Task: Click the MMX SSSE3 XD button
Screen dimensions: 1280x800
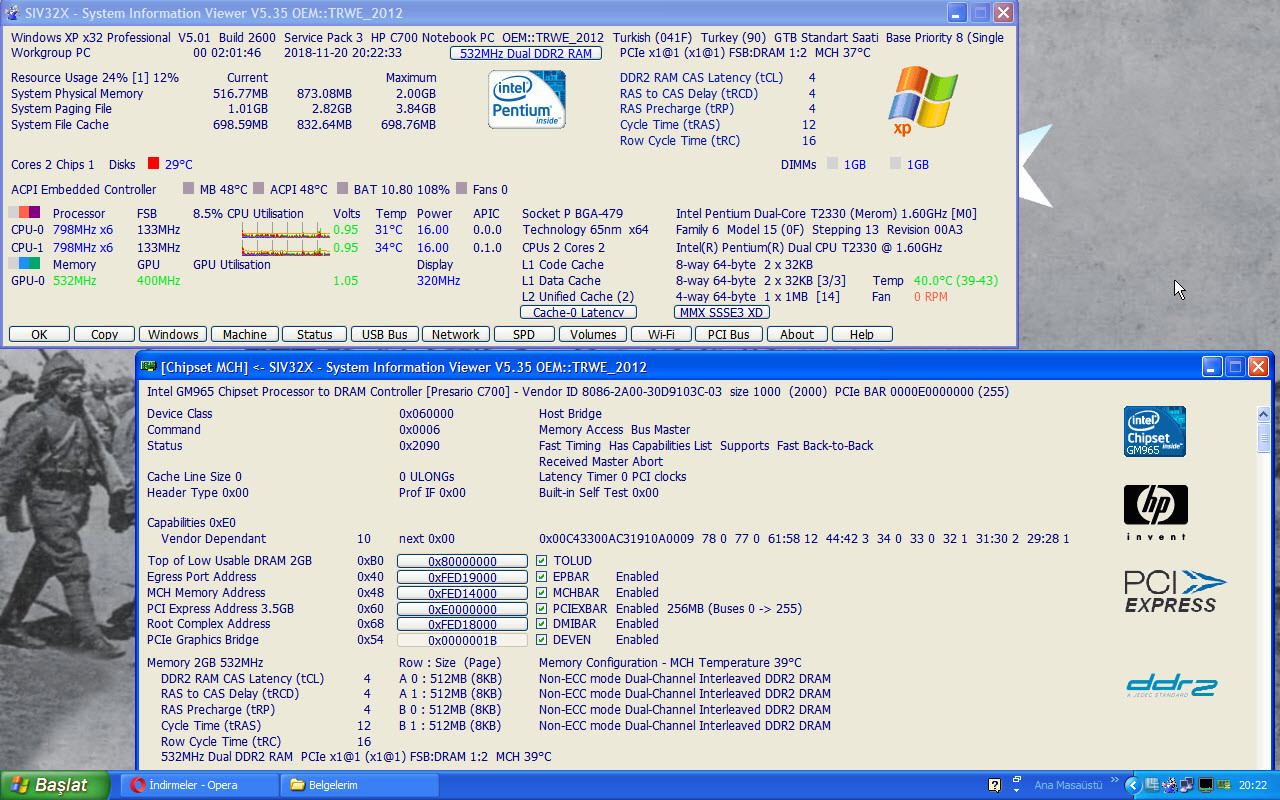Action: coord(721,313)
